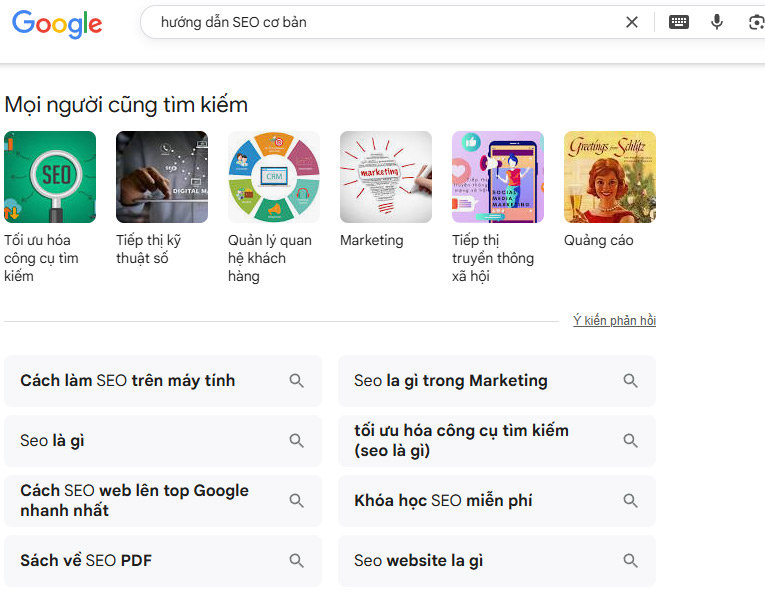Screen dimensions: 765x600
Task: Search 'Seo la gì trong Marketing'
Action: (497, 381)
